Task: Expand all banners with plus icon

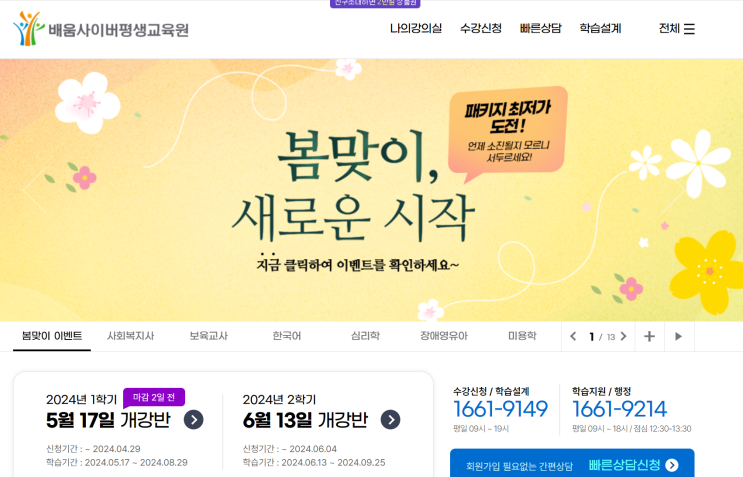Action: (649, 336)
